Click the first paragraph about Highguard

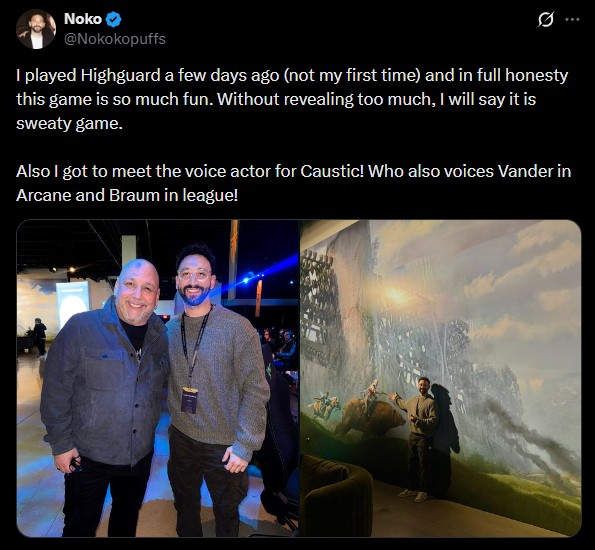(292, 99)
